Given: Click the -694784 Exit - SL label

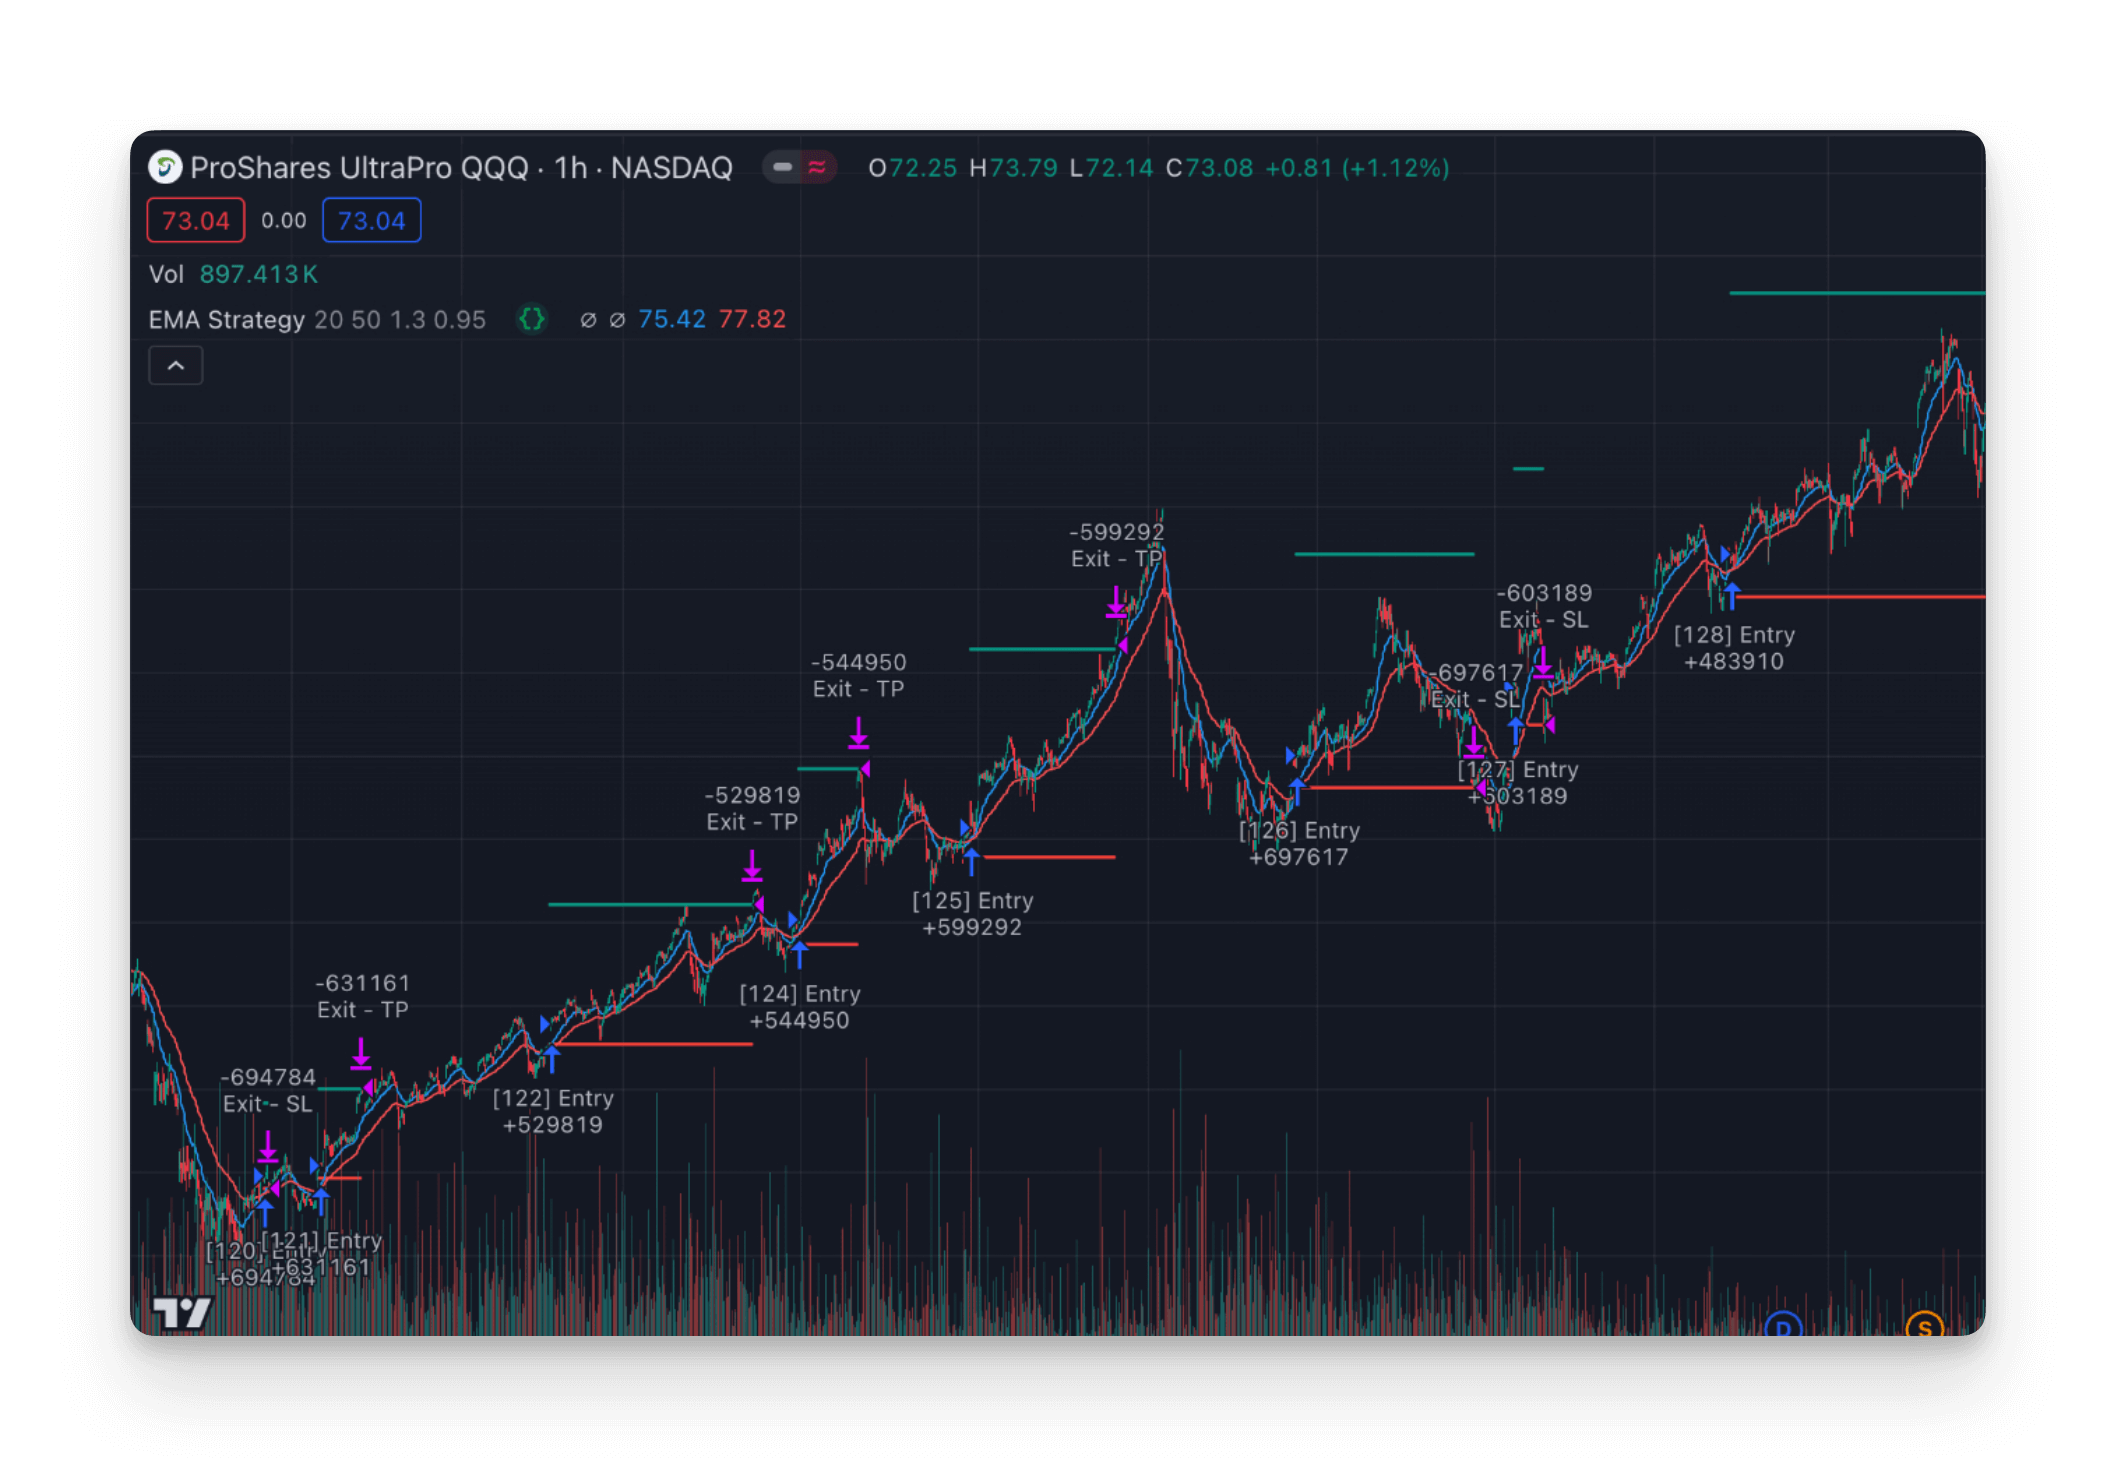Looking at the screenshot, I should pyautogui.click(x=268, y=1090).
